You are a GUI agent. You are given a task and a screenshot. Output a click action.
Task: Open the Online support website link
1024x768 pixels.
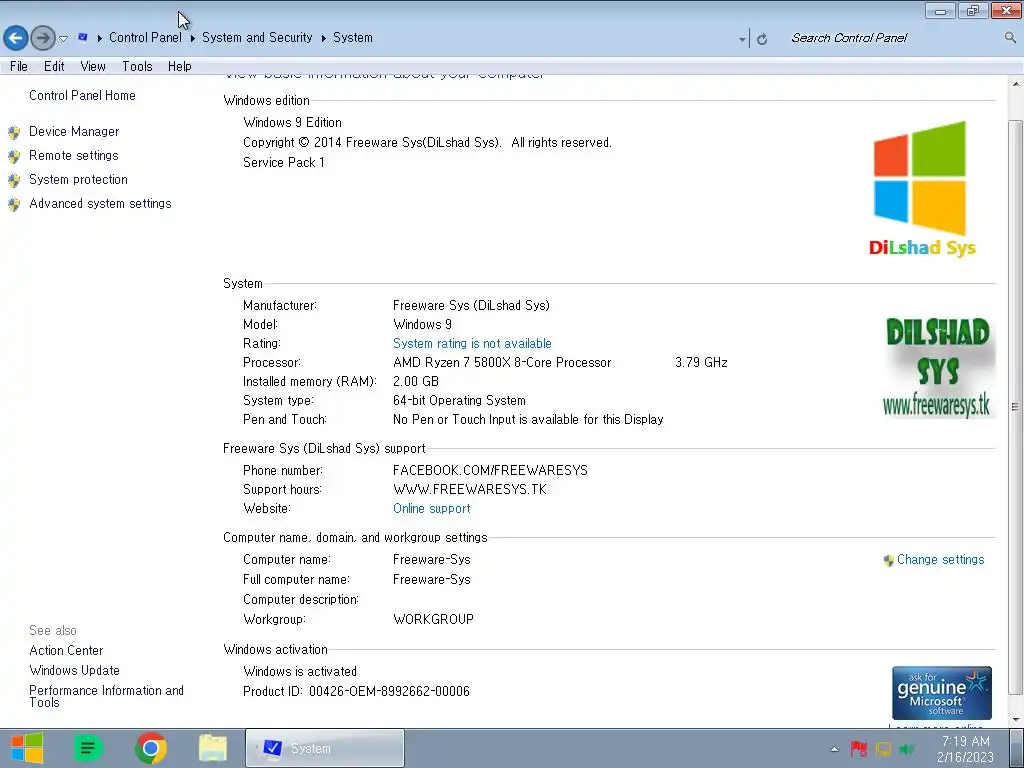pyautogui.click(x=432, y=509)
